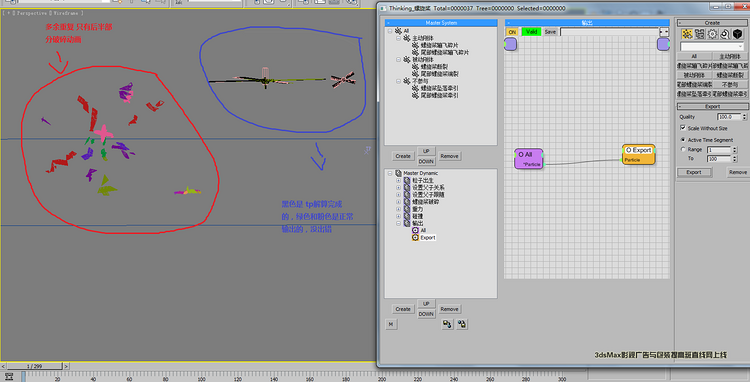
Task: Open the dropdown under the Create icons
Action: pyautogui.click(x=712, y=46)
